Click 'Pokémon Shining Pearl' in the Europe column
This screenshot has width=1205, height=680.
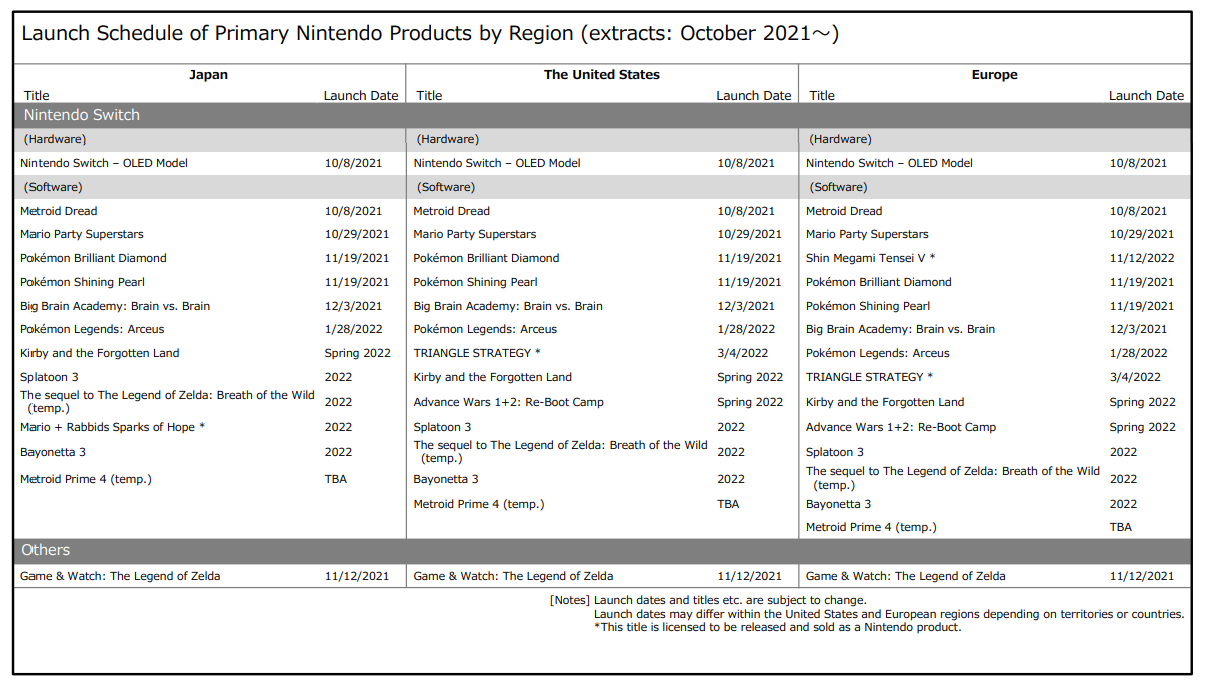click(x=868, y=306)
